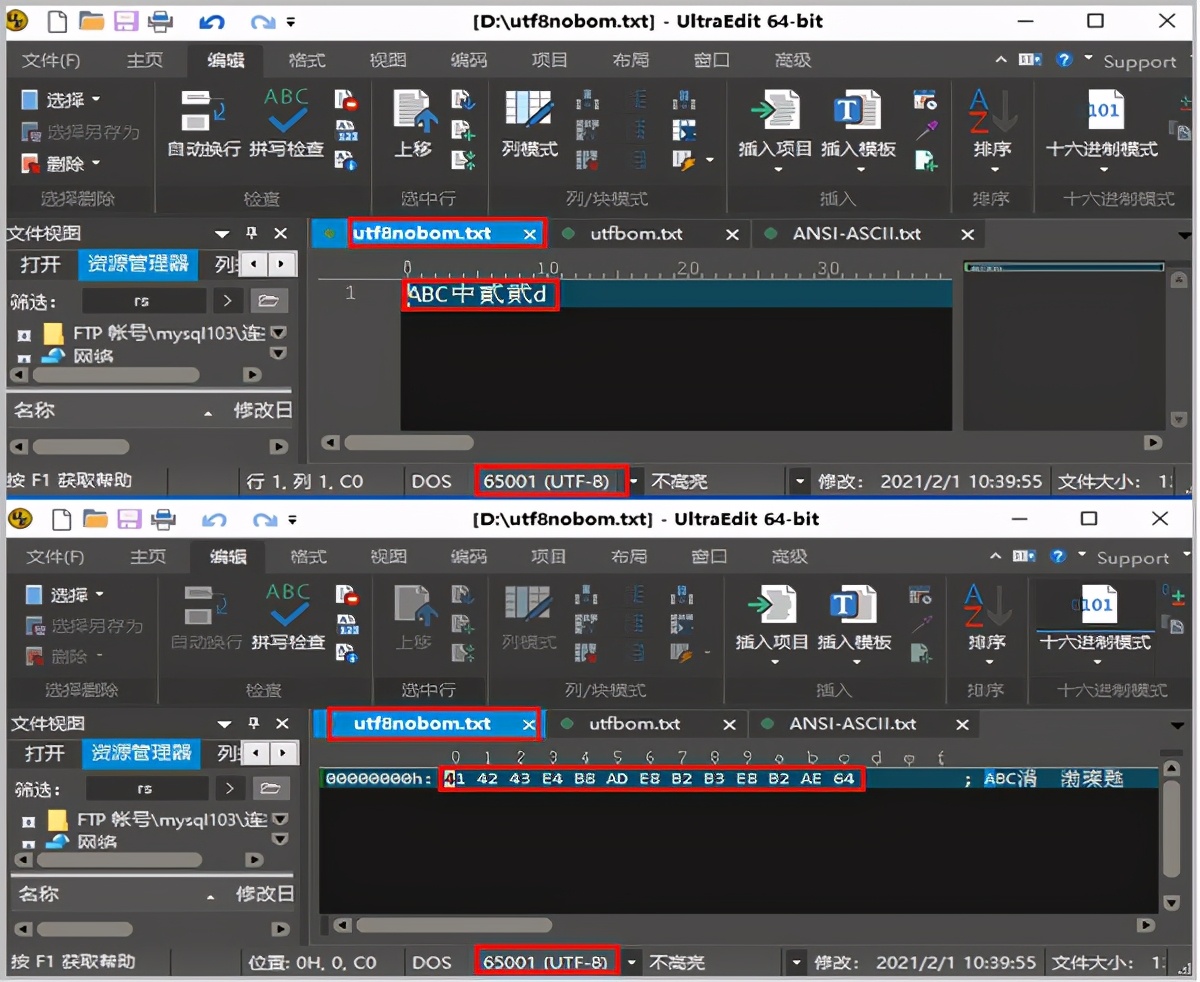Viewport: 1200px width, 982px height.
Task: Click 删除 delete icon in text-view window
Action: tap(31, 163)
